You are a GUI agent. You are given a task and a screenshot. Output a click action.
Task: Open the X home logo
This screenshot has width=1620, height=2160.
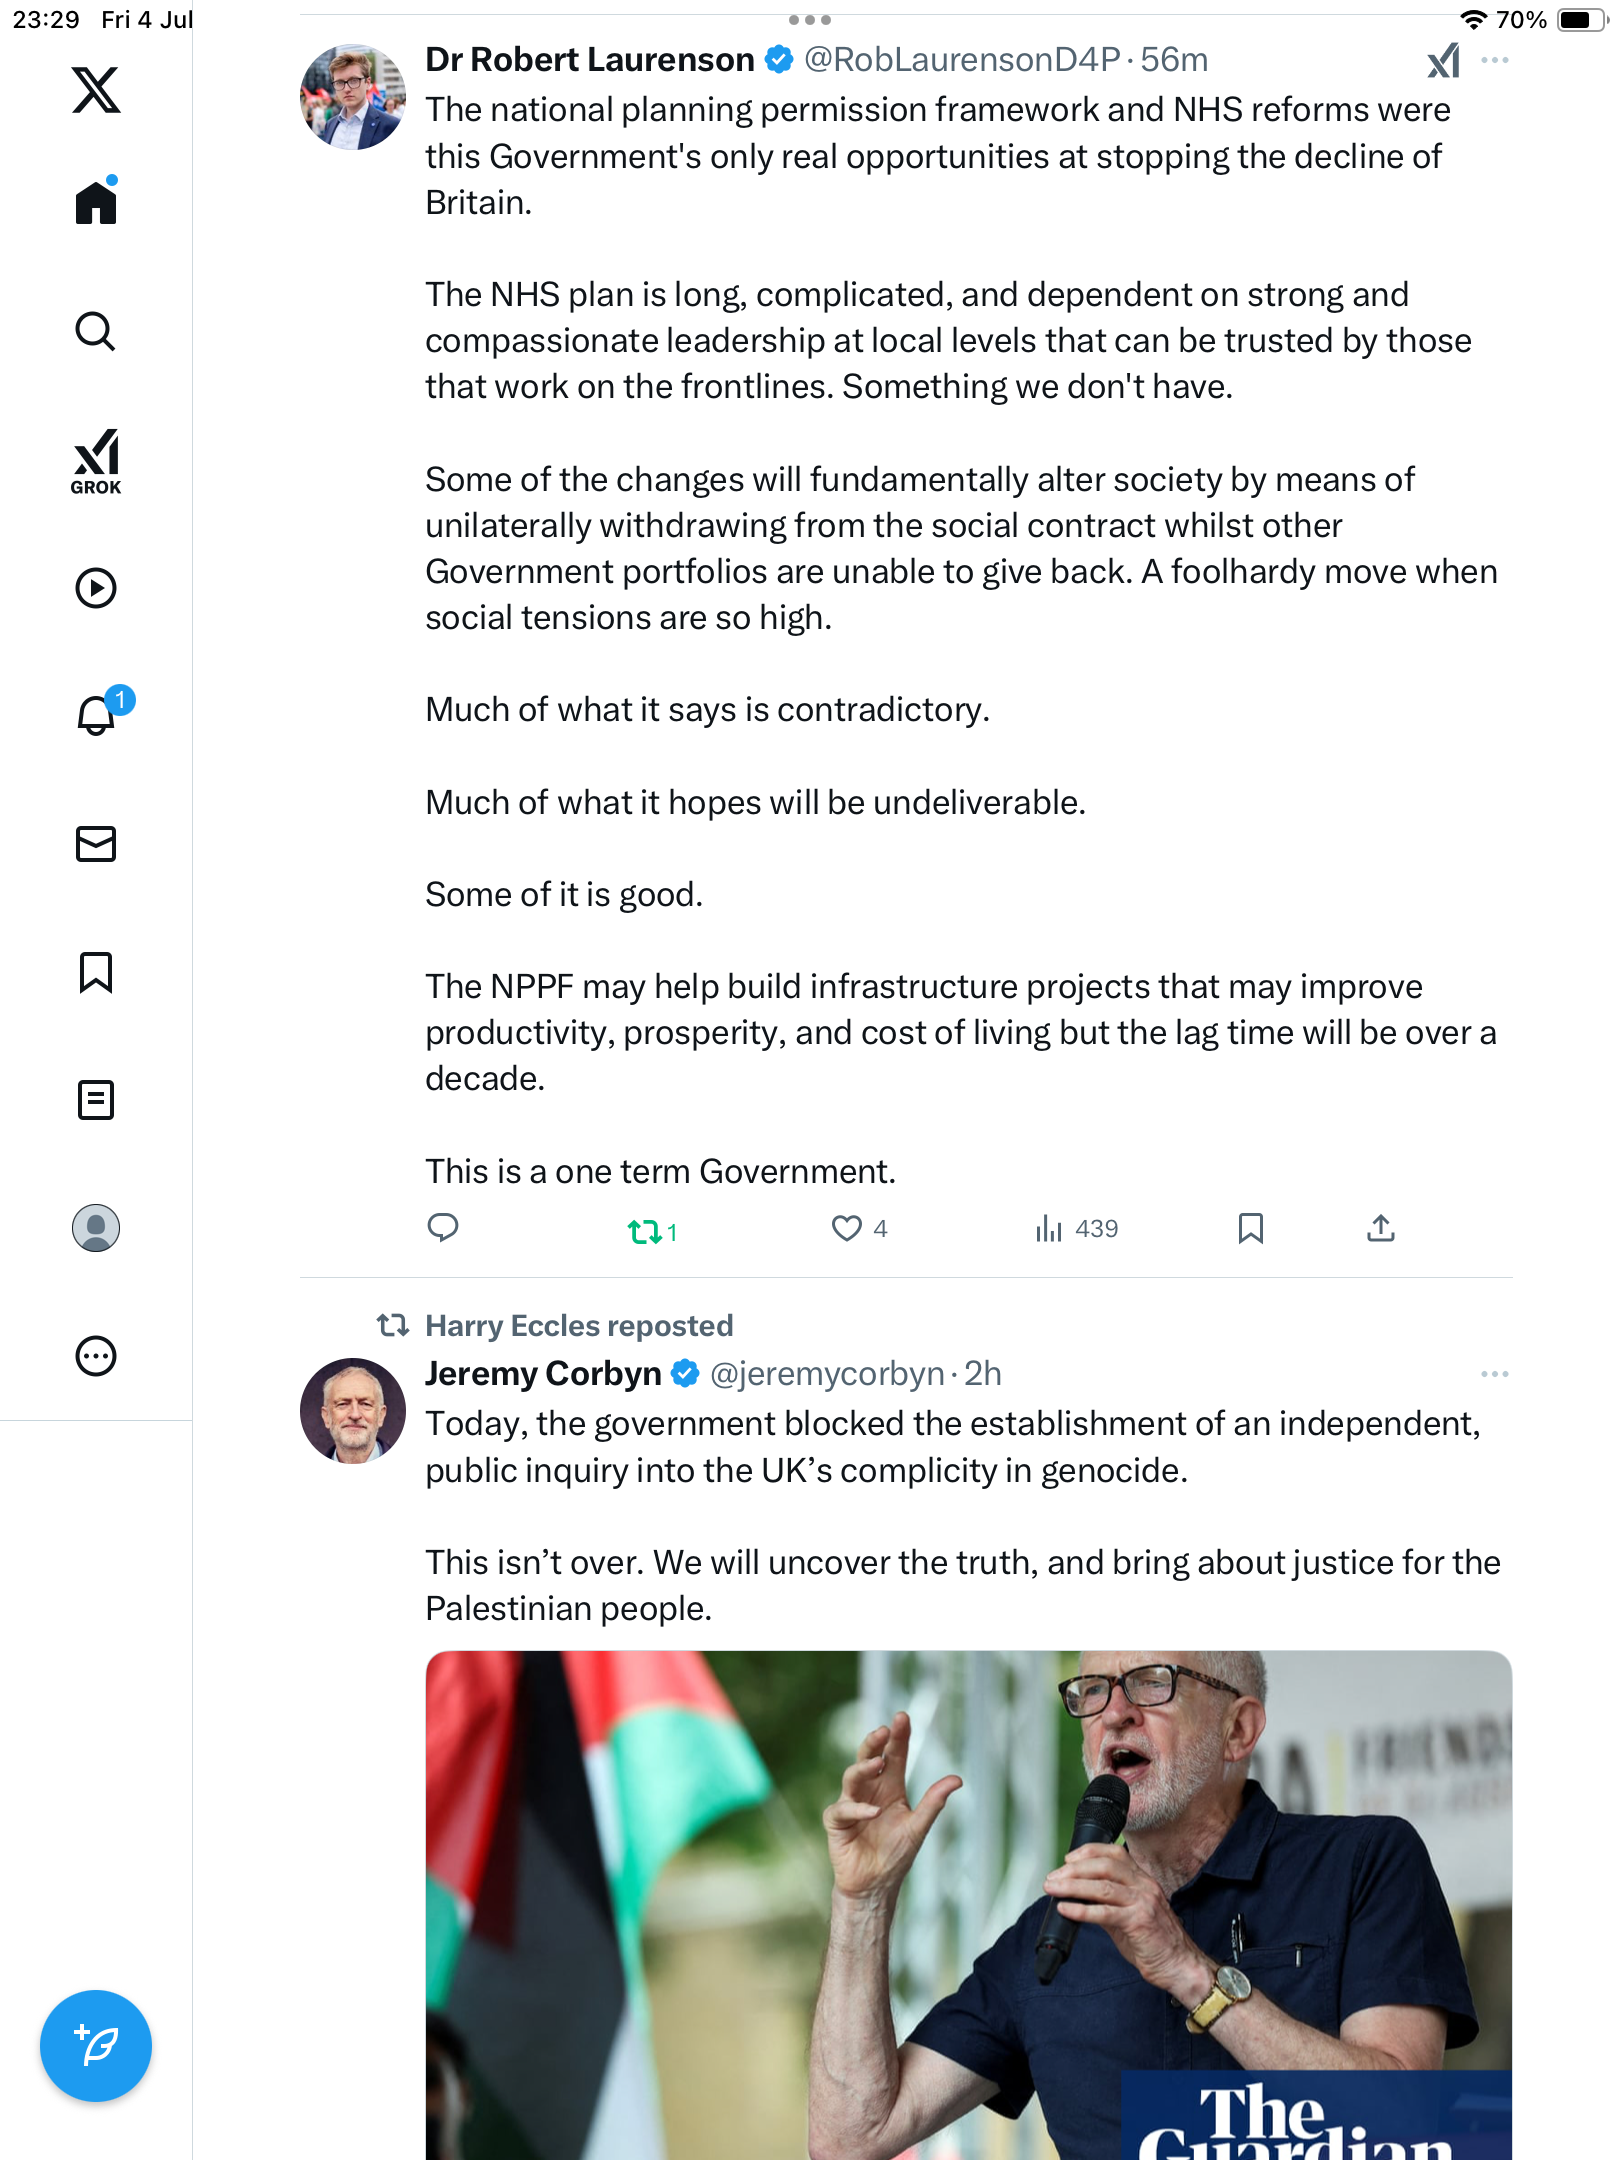[96, 90]
